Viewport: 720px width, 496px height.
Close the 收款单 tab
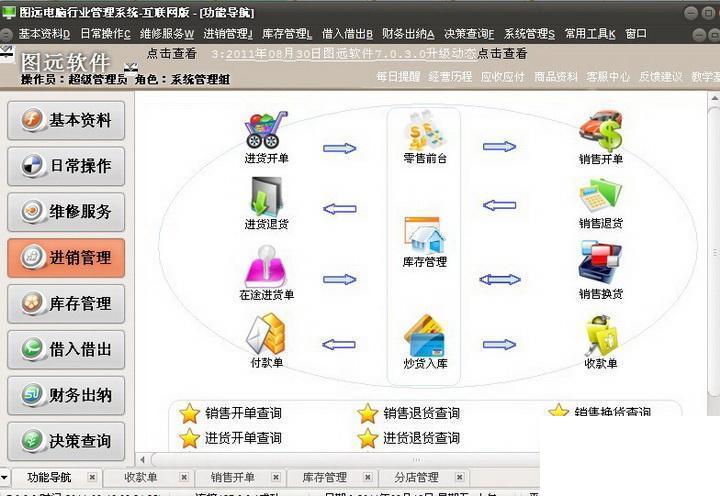click(x=184, y=477)
